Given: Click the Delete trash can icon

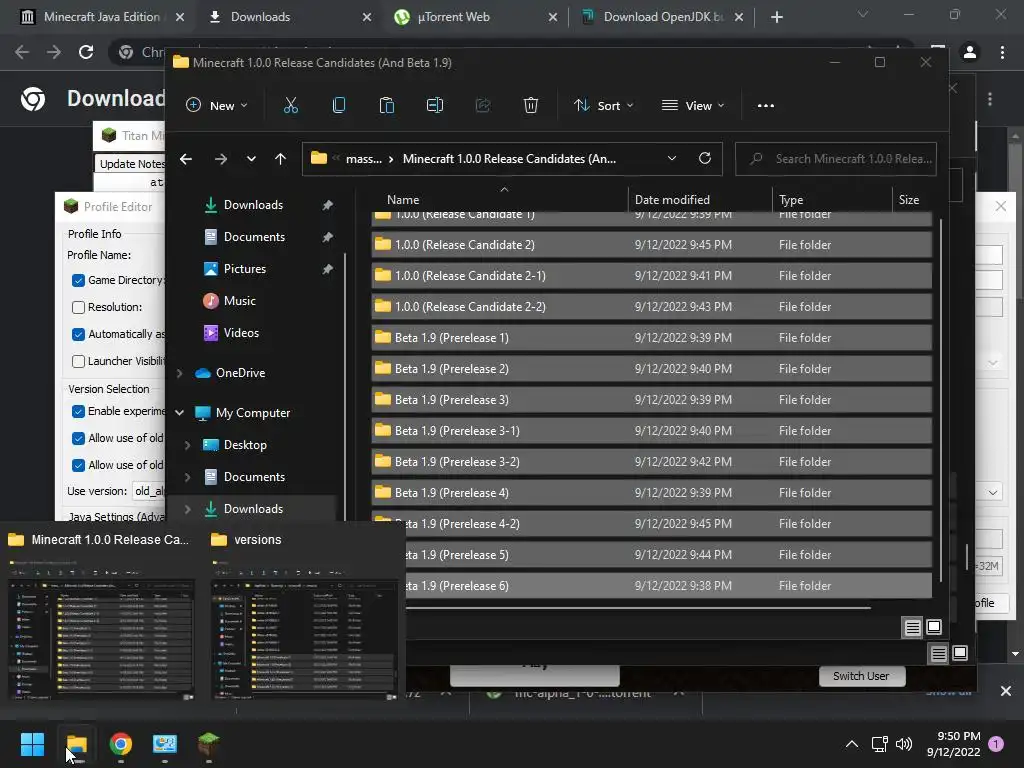Looking at the screenshot, I should tap(531, 105).
